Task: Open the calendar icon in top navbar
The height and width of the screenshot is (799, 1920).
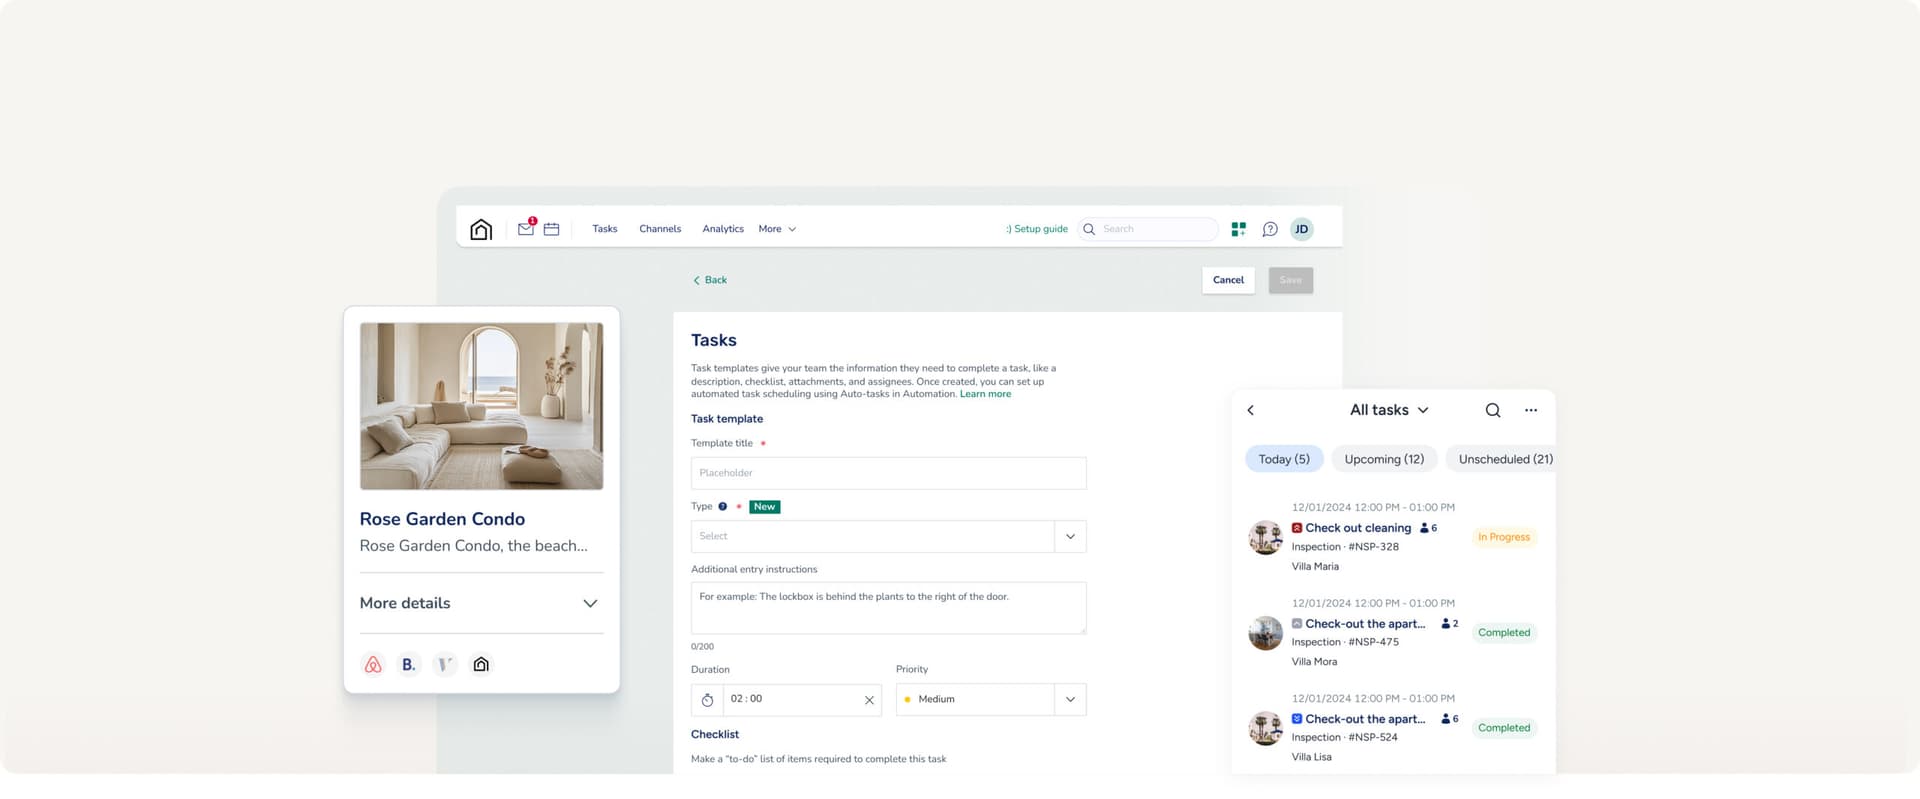Action: tap(551, 229)
